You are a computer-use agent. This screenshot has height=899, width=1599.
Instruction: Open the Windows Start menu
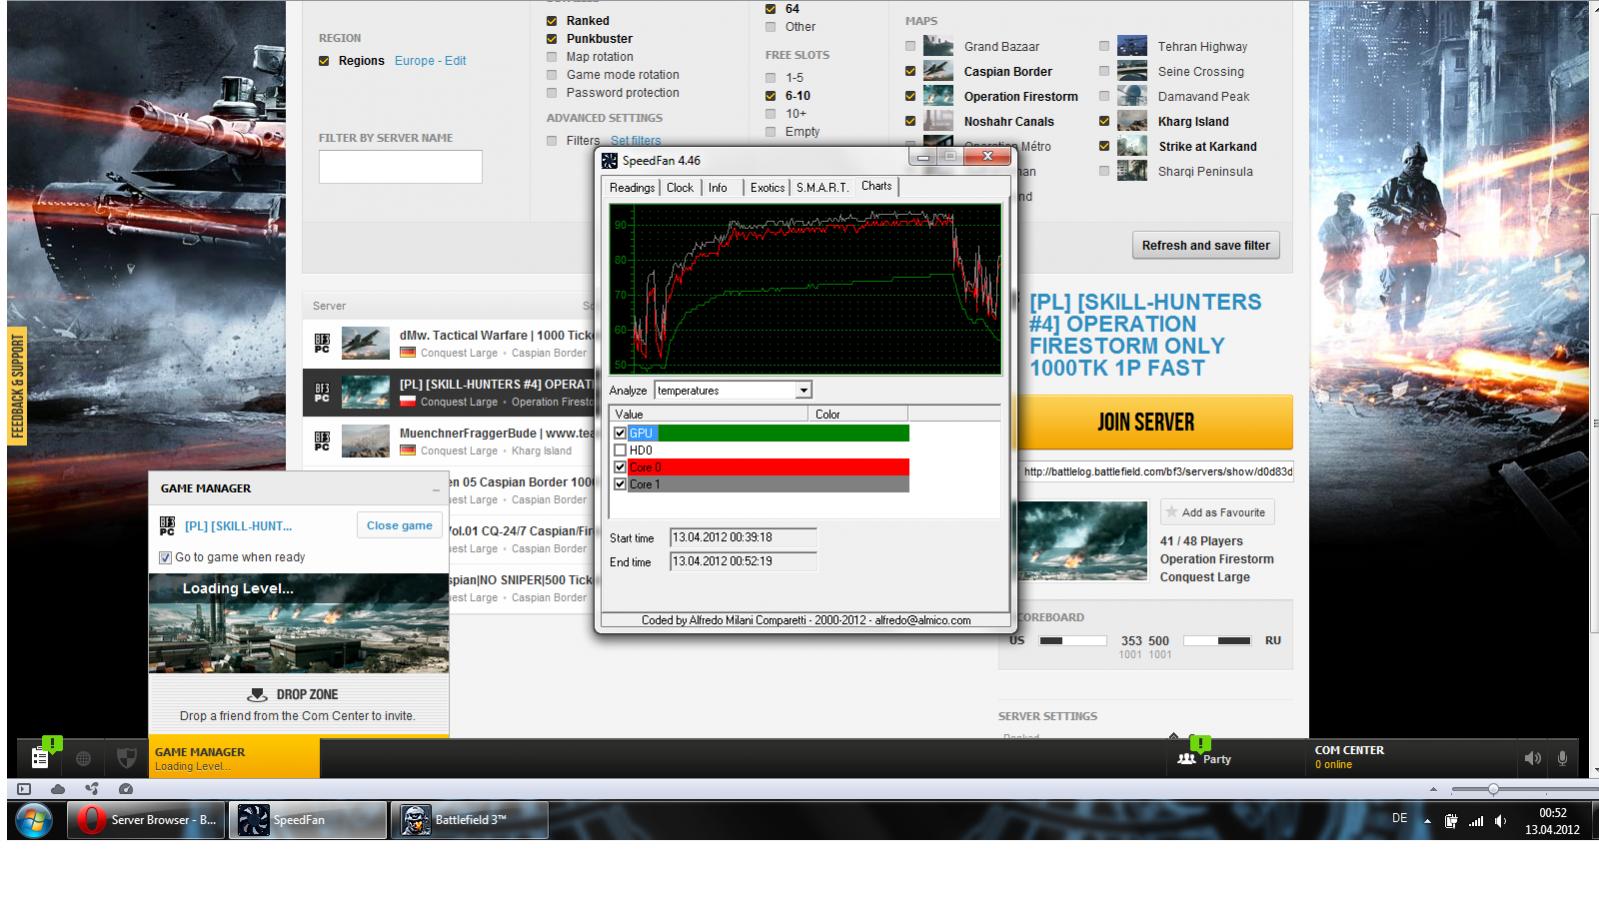(34, 820)
